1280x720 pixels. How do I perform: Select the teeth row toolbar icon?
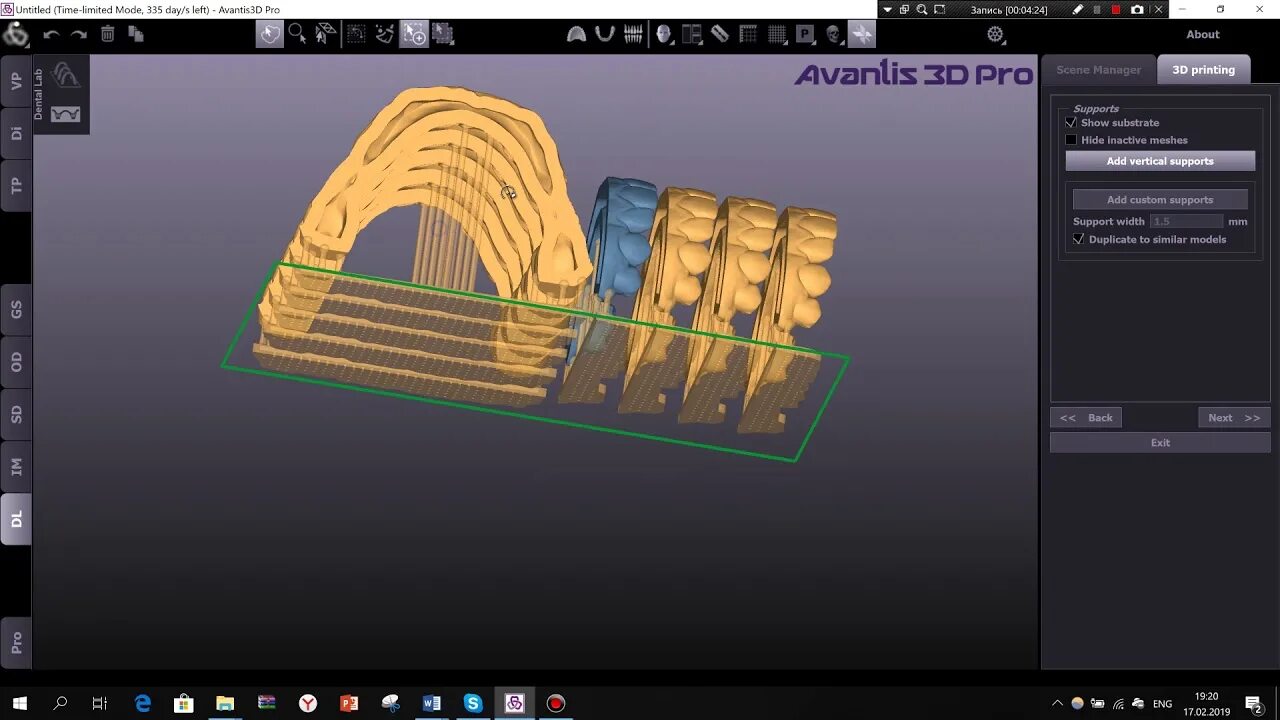tap(633, 33)
